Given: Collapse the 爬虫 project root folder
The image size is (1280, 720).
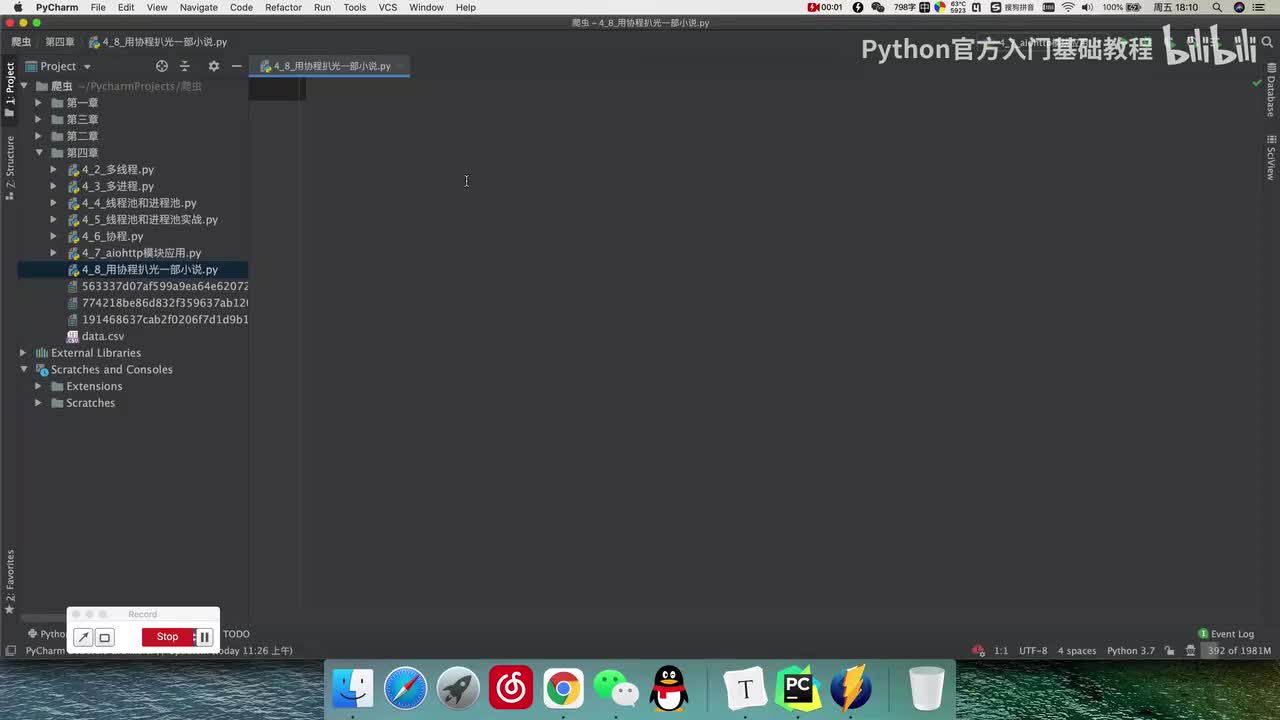Looking at the screenshot, I should 24,86.
